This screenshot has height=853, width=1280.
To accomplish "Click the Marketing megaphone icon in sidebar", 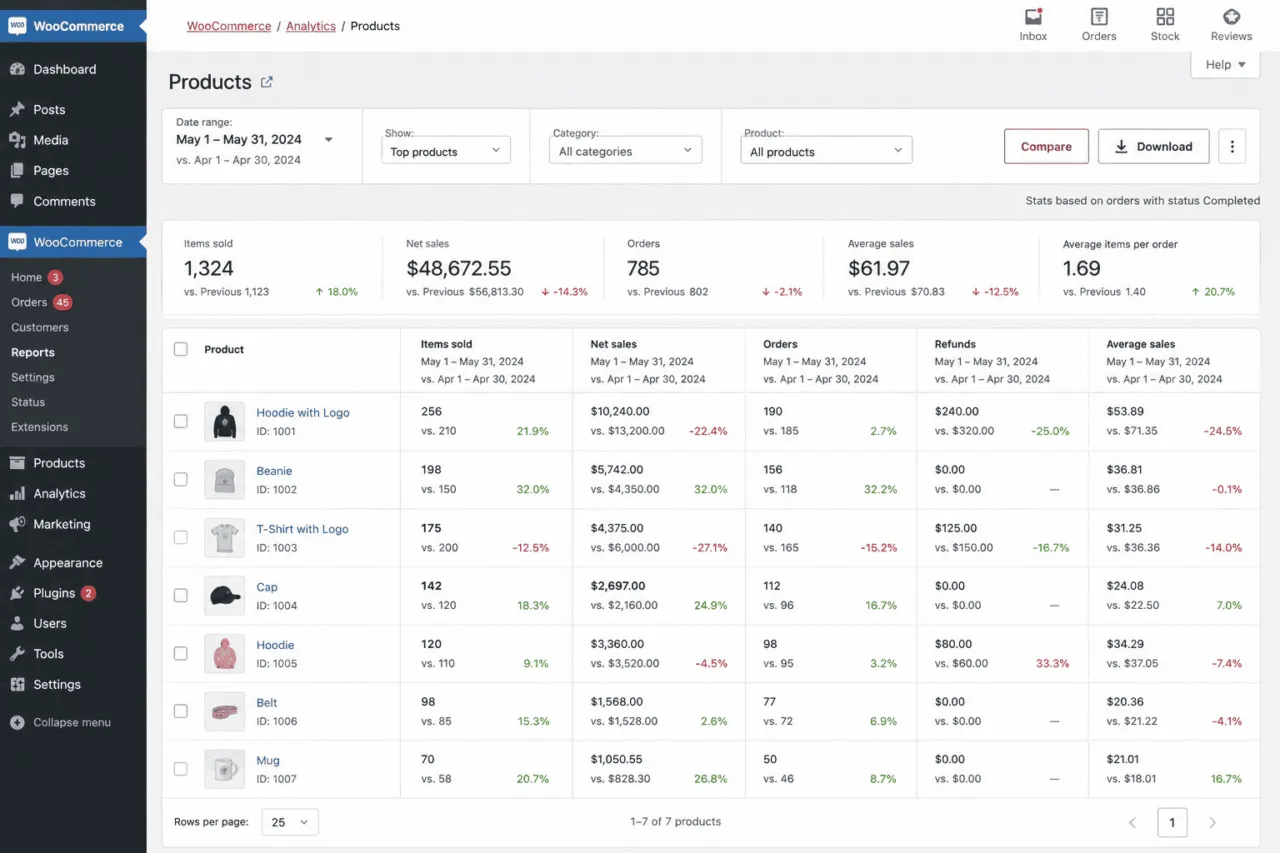I will 17,524.
